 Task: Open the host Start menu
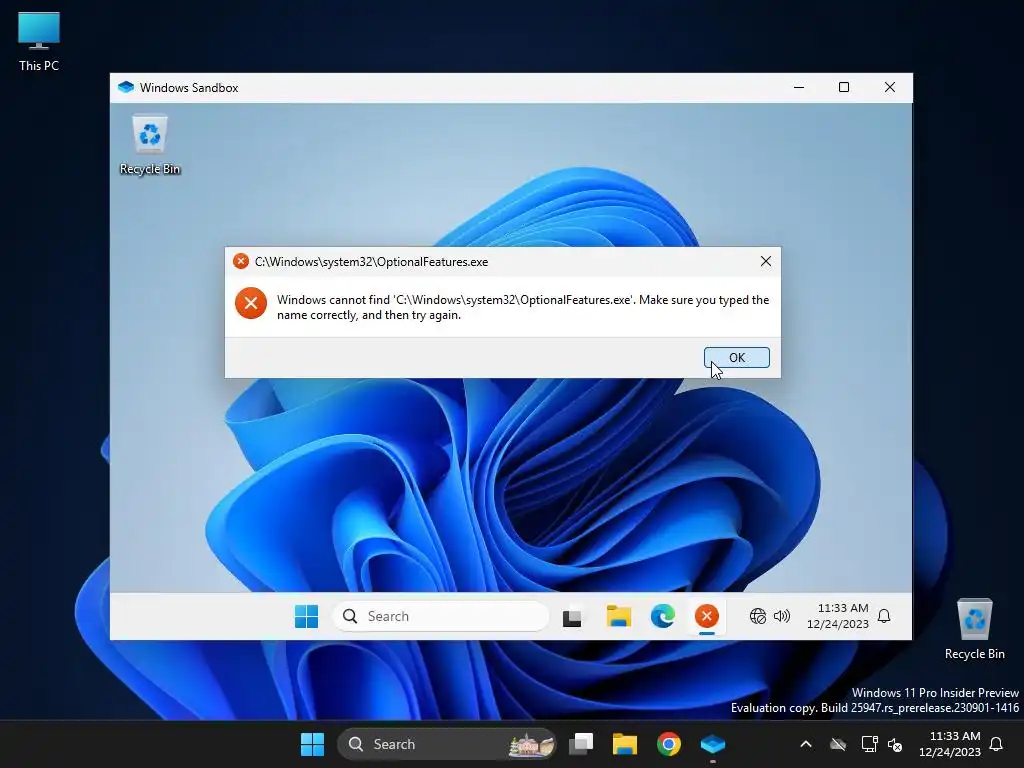pyautogui.click(x=312, y=744)
